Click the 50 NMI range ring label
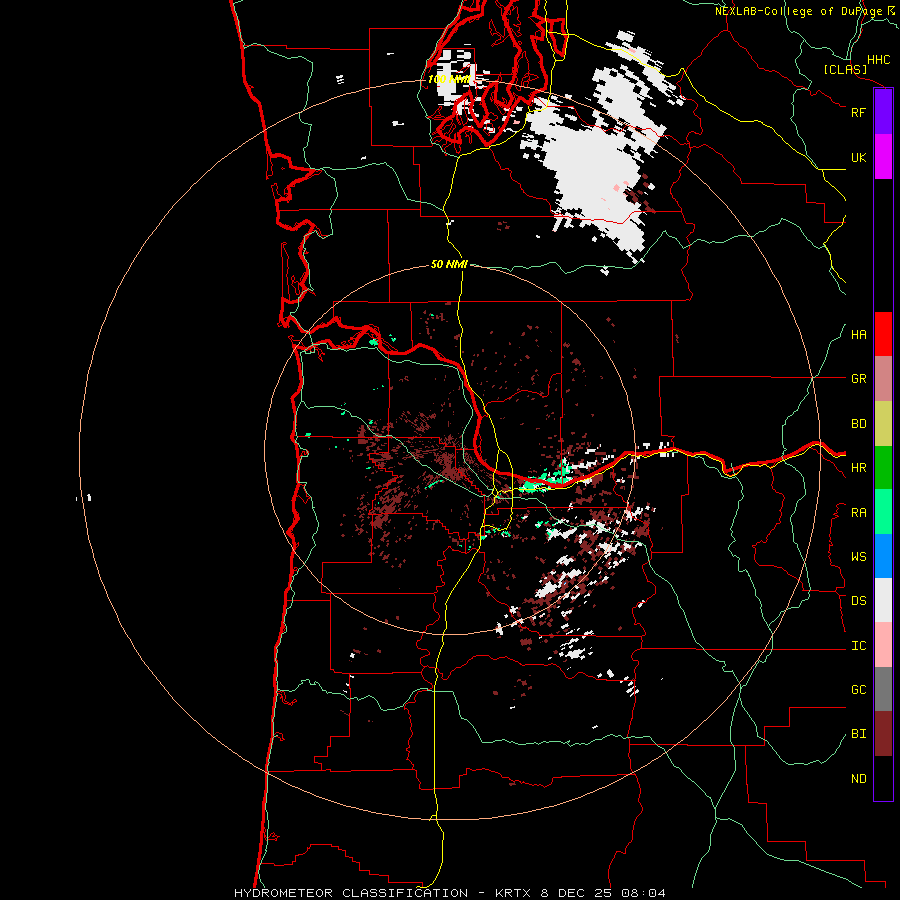 point(449,264)
